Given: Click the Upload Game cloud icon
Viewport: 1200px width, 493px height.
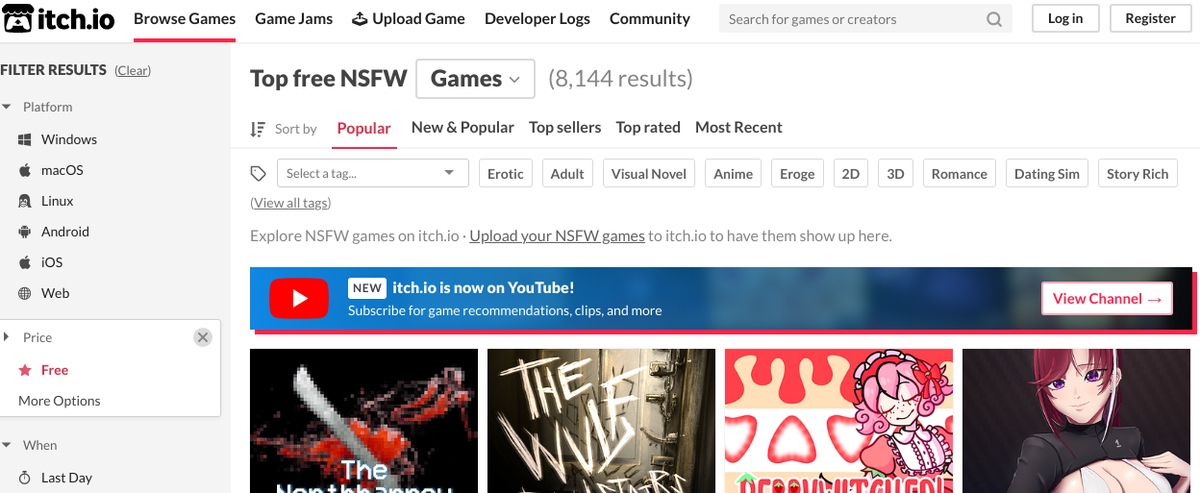Looking at the screenshot, I should point(360,19).
